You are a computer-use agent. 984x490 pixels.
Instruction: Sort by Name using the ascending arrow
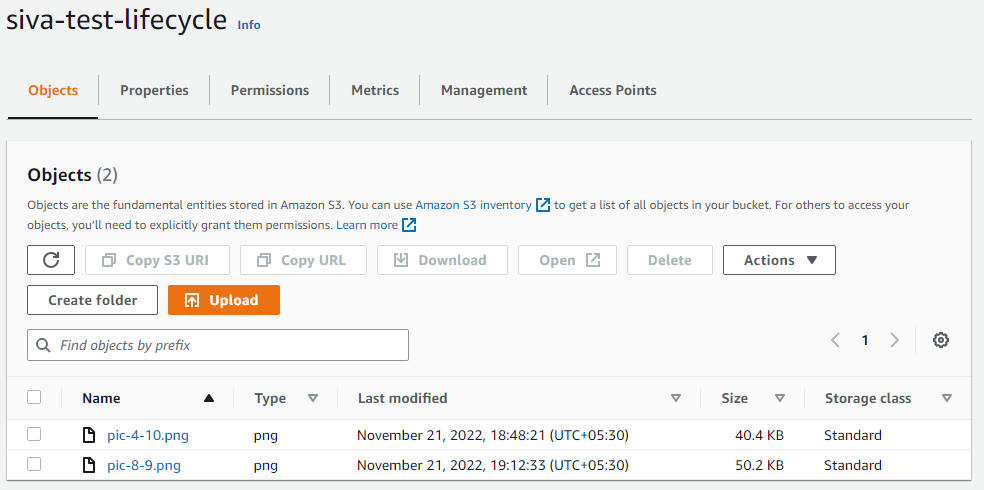[x=209, y=398]
